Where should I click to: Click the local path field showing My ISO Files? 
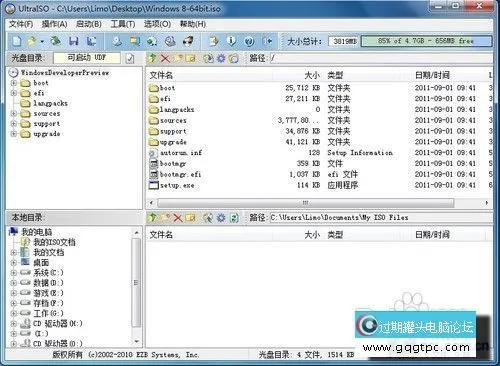(381, 218)
